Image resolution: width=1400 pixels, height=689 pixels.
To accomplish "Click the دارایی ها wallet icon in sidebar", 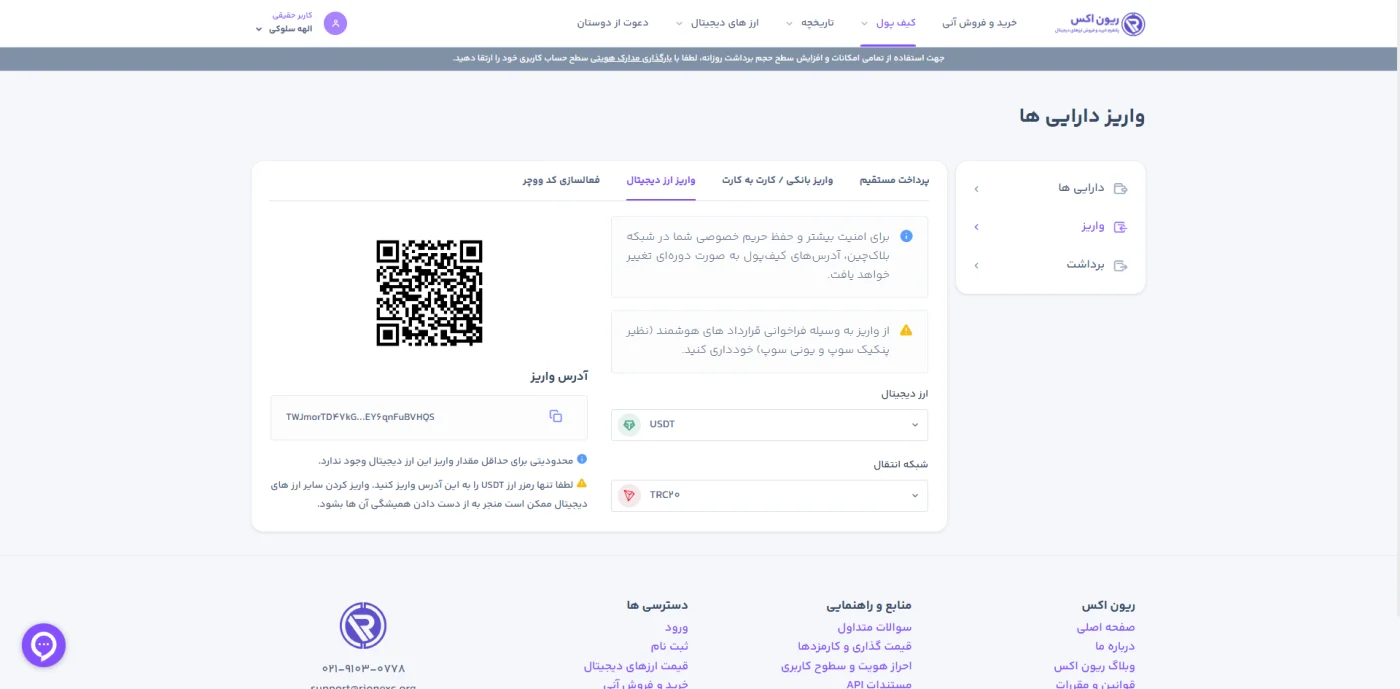I will pos(1120,188).
